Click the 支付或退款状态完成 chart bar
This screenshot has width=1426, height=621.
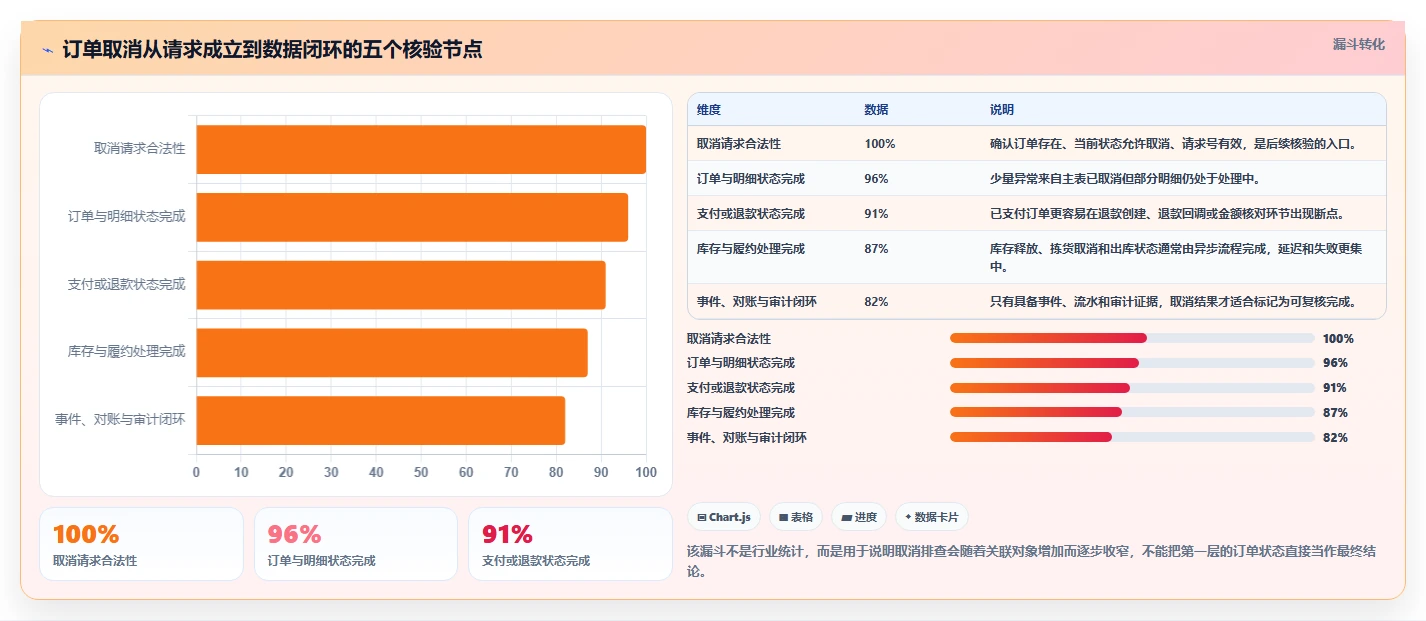pos(401,285)
